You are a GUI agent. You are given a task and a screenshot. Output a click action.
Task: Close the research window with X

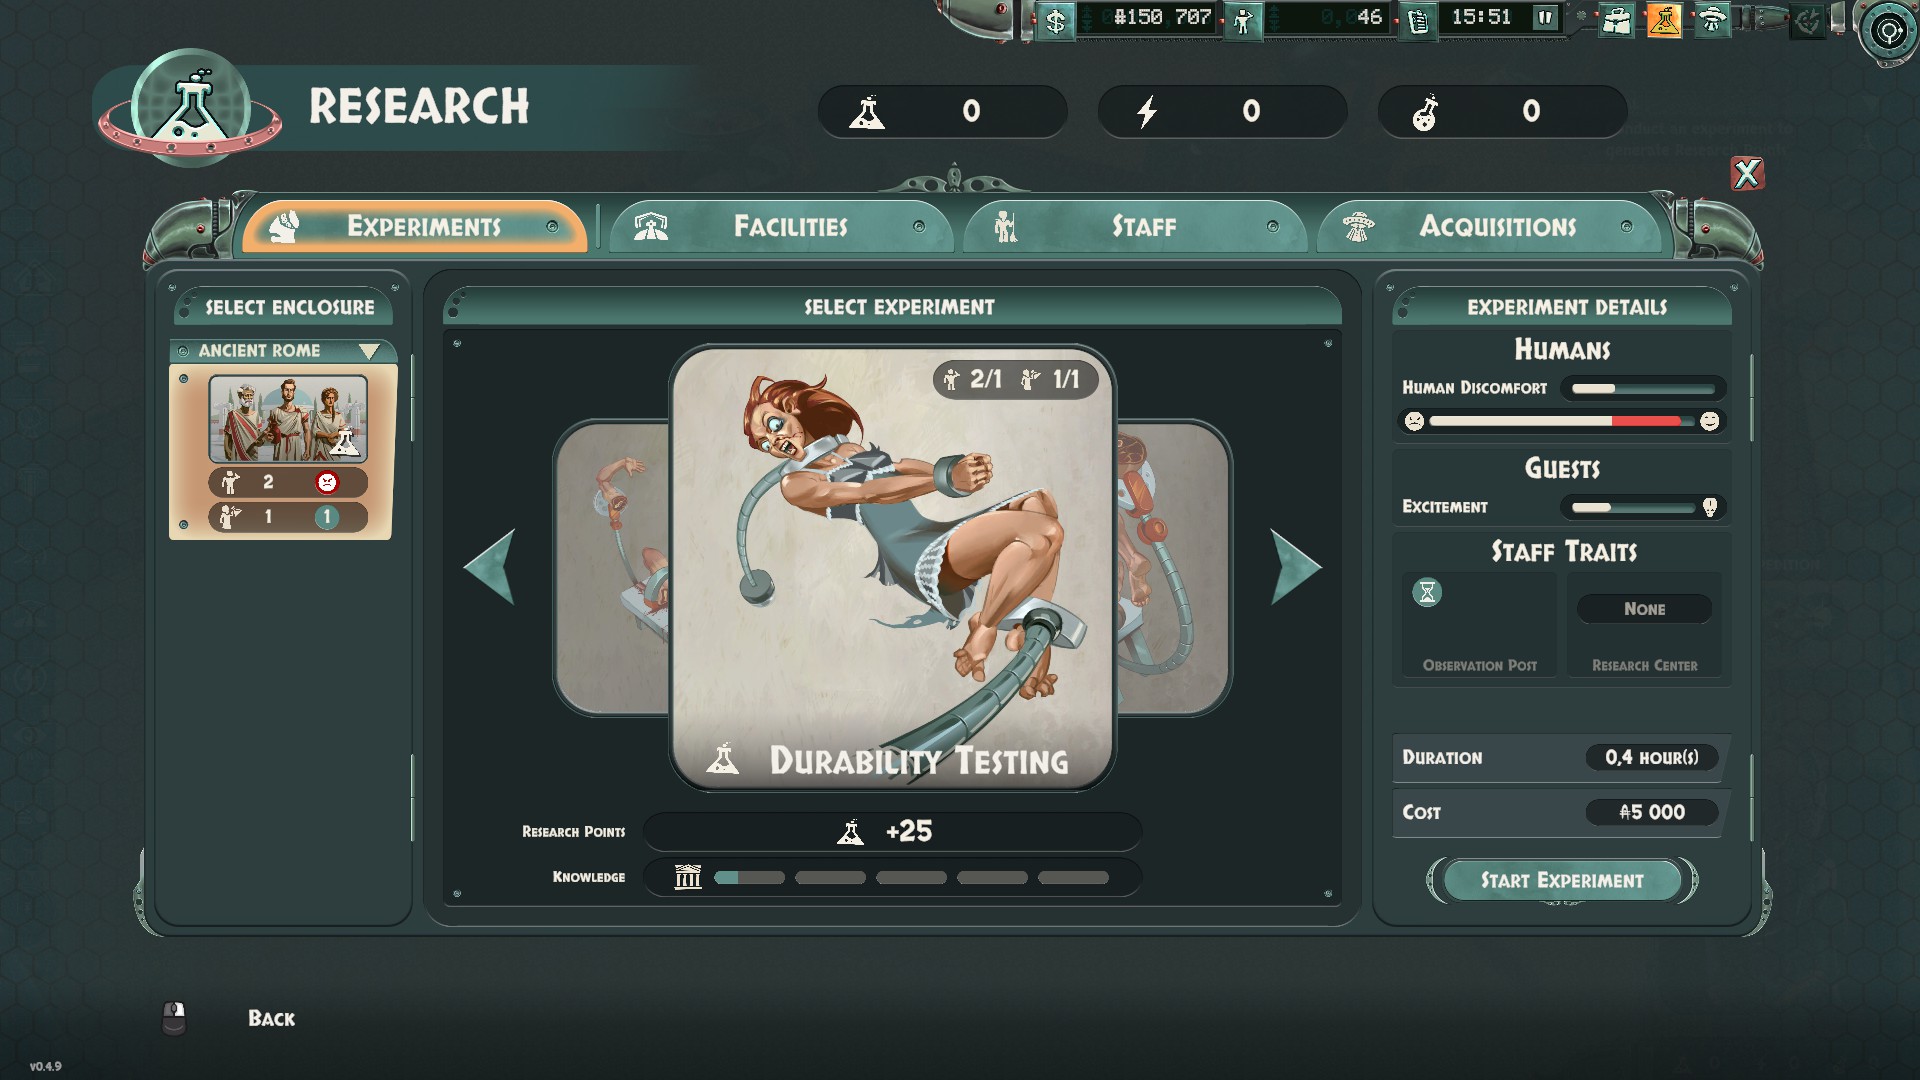pos(1747,174)
